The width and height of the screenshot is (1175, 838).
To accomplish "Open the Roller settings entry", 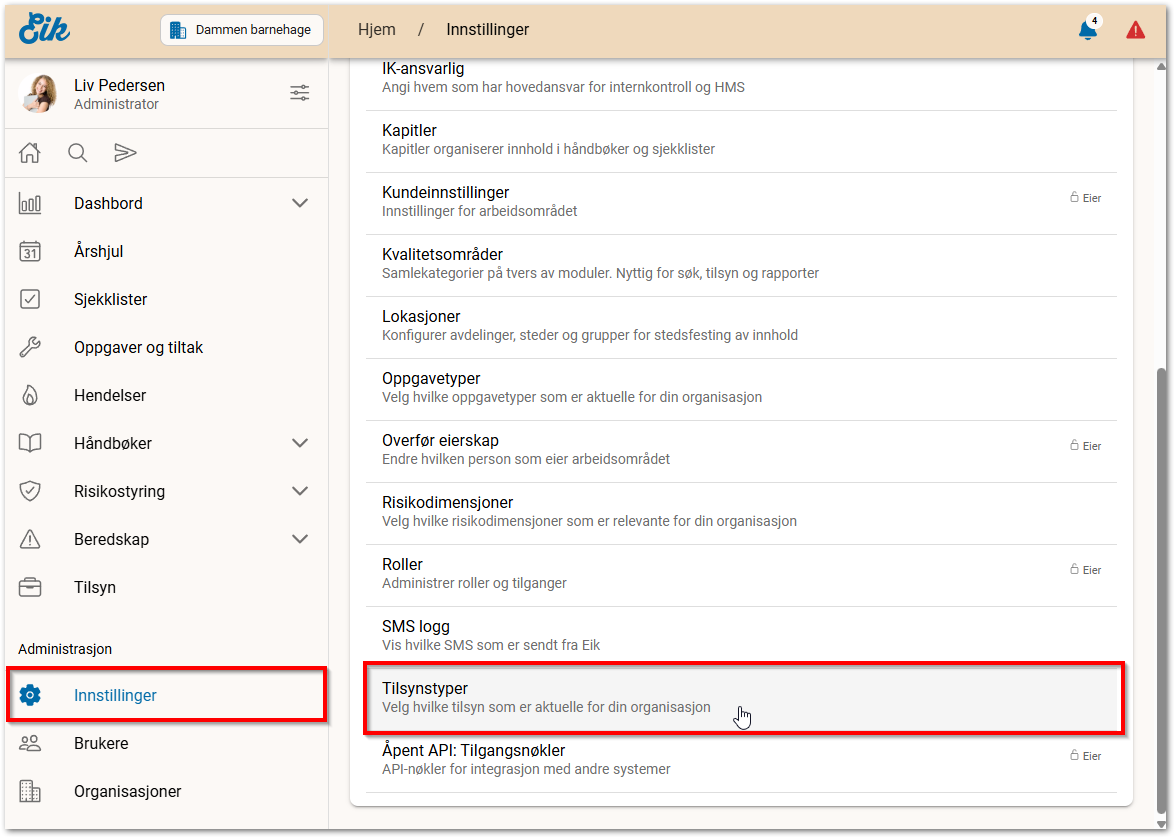I will pyautogui.click(x=740, y=573).
